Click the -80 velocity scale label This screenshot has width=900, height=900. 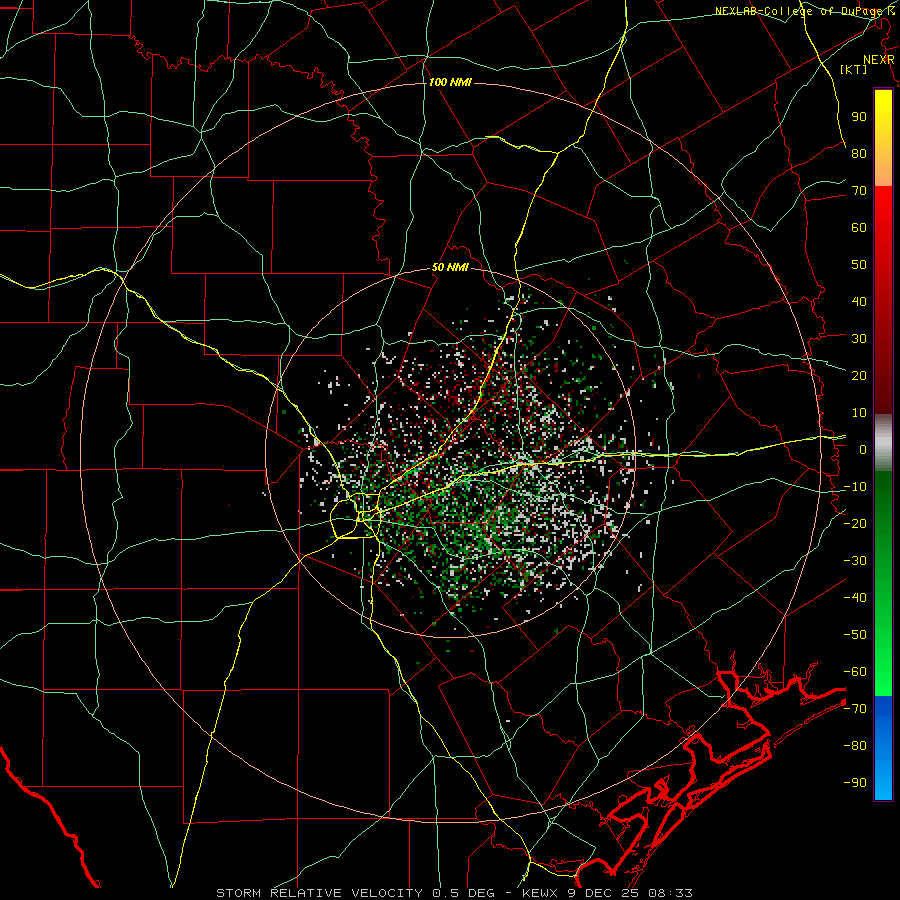(855, 746)
